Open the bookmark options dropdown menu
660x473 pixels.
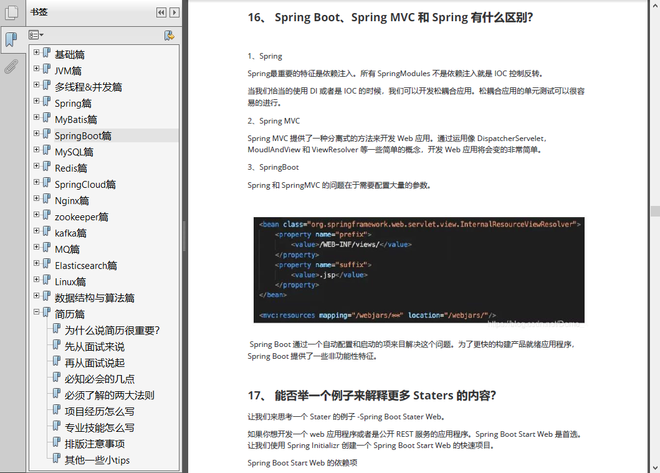pyautogui.click(x=37, y=34)
